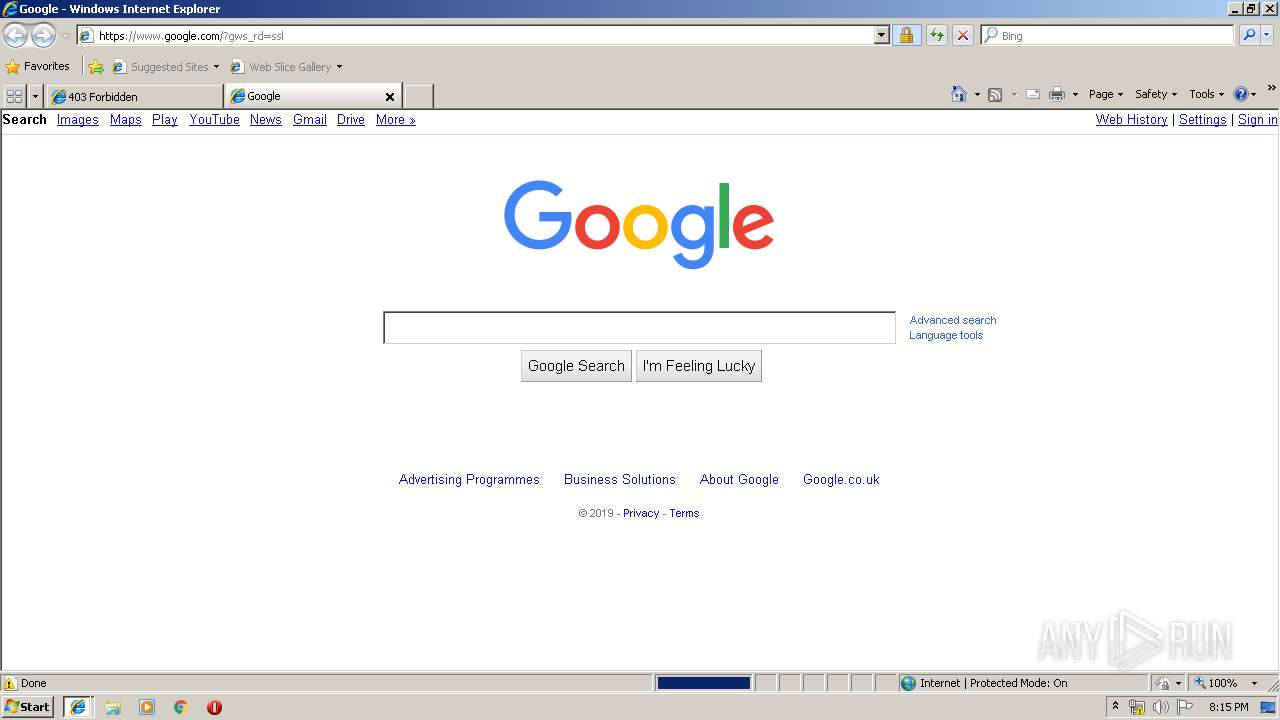This screenshot has width=1280, height=720.
Task: Open Web History link
Action: (1131, 119)
